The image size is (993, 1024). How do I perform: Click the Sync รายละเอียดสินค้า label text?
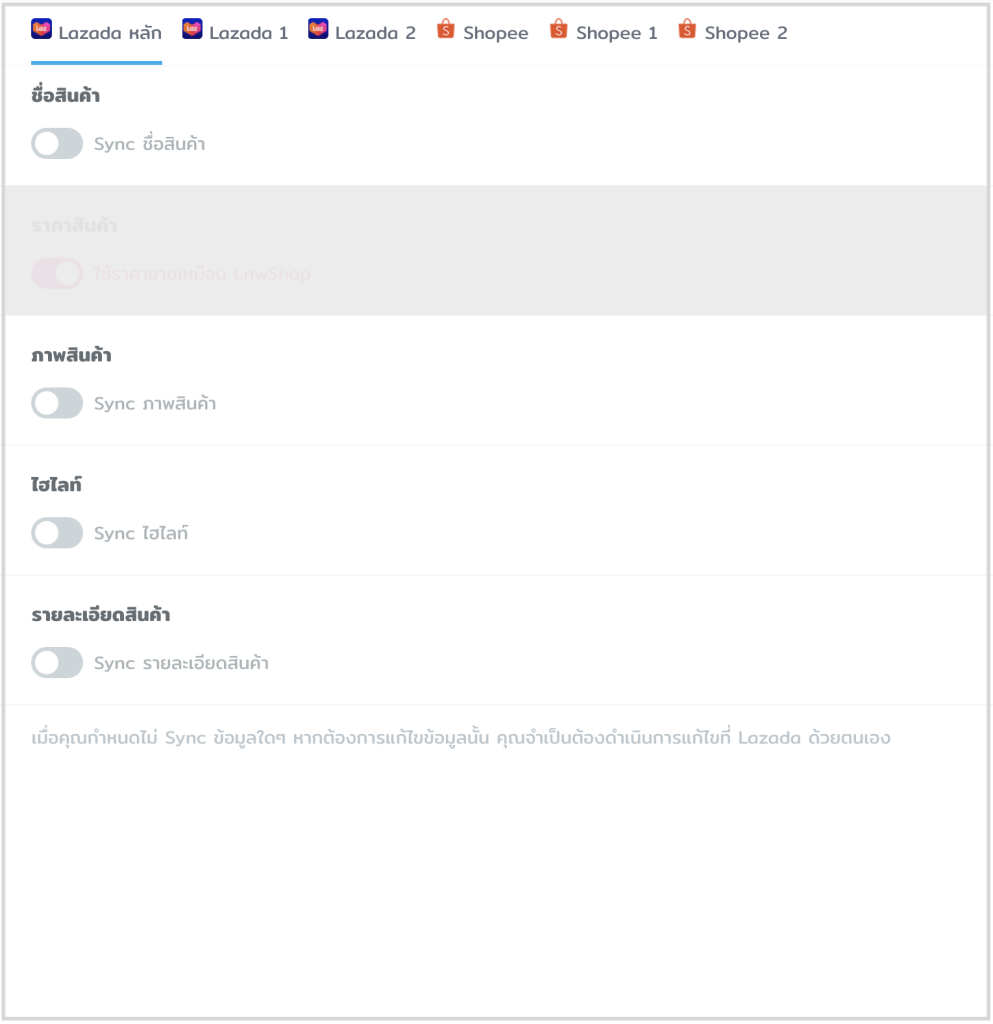pos(181,663)
